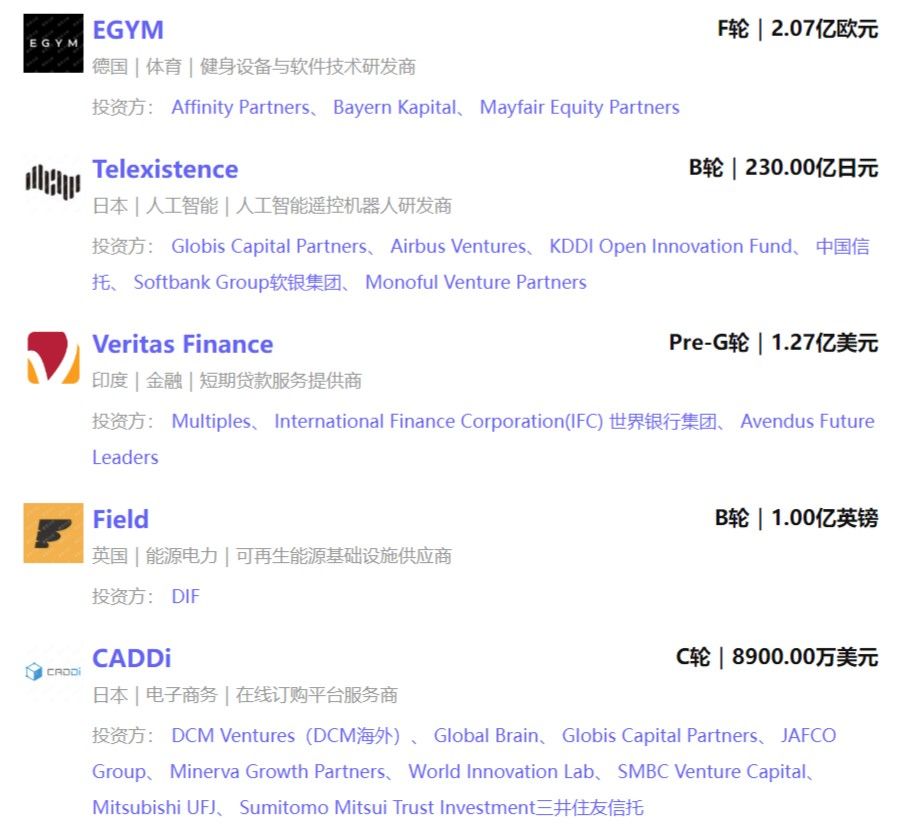This screenshot has height=833, width=904.
Task: Select Field description 可再生能源基础设施供应商
Action: (x=344, y=556)
